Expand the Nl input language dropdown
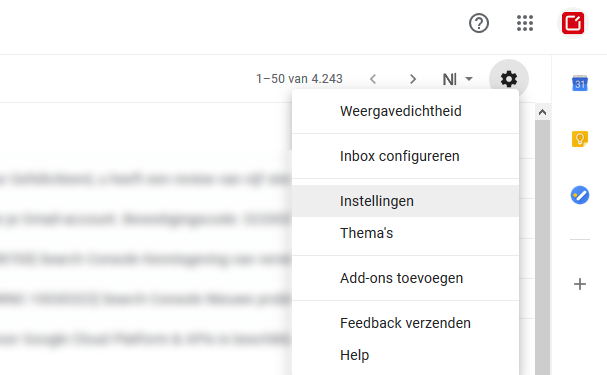 point(458,79)
